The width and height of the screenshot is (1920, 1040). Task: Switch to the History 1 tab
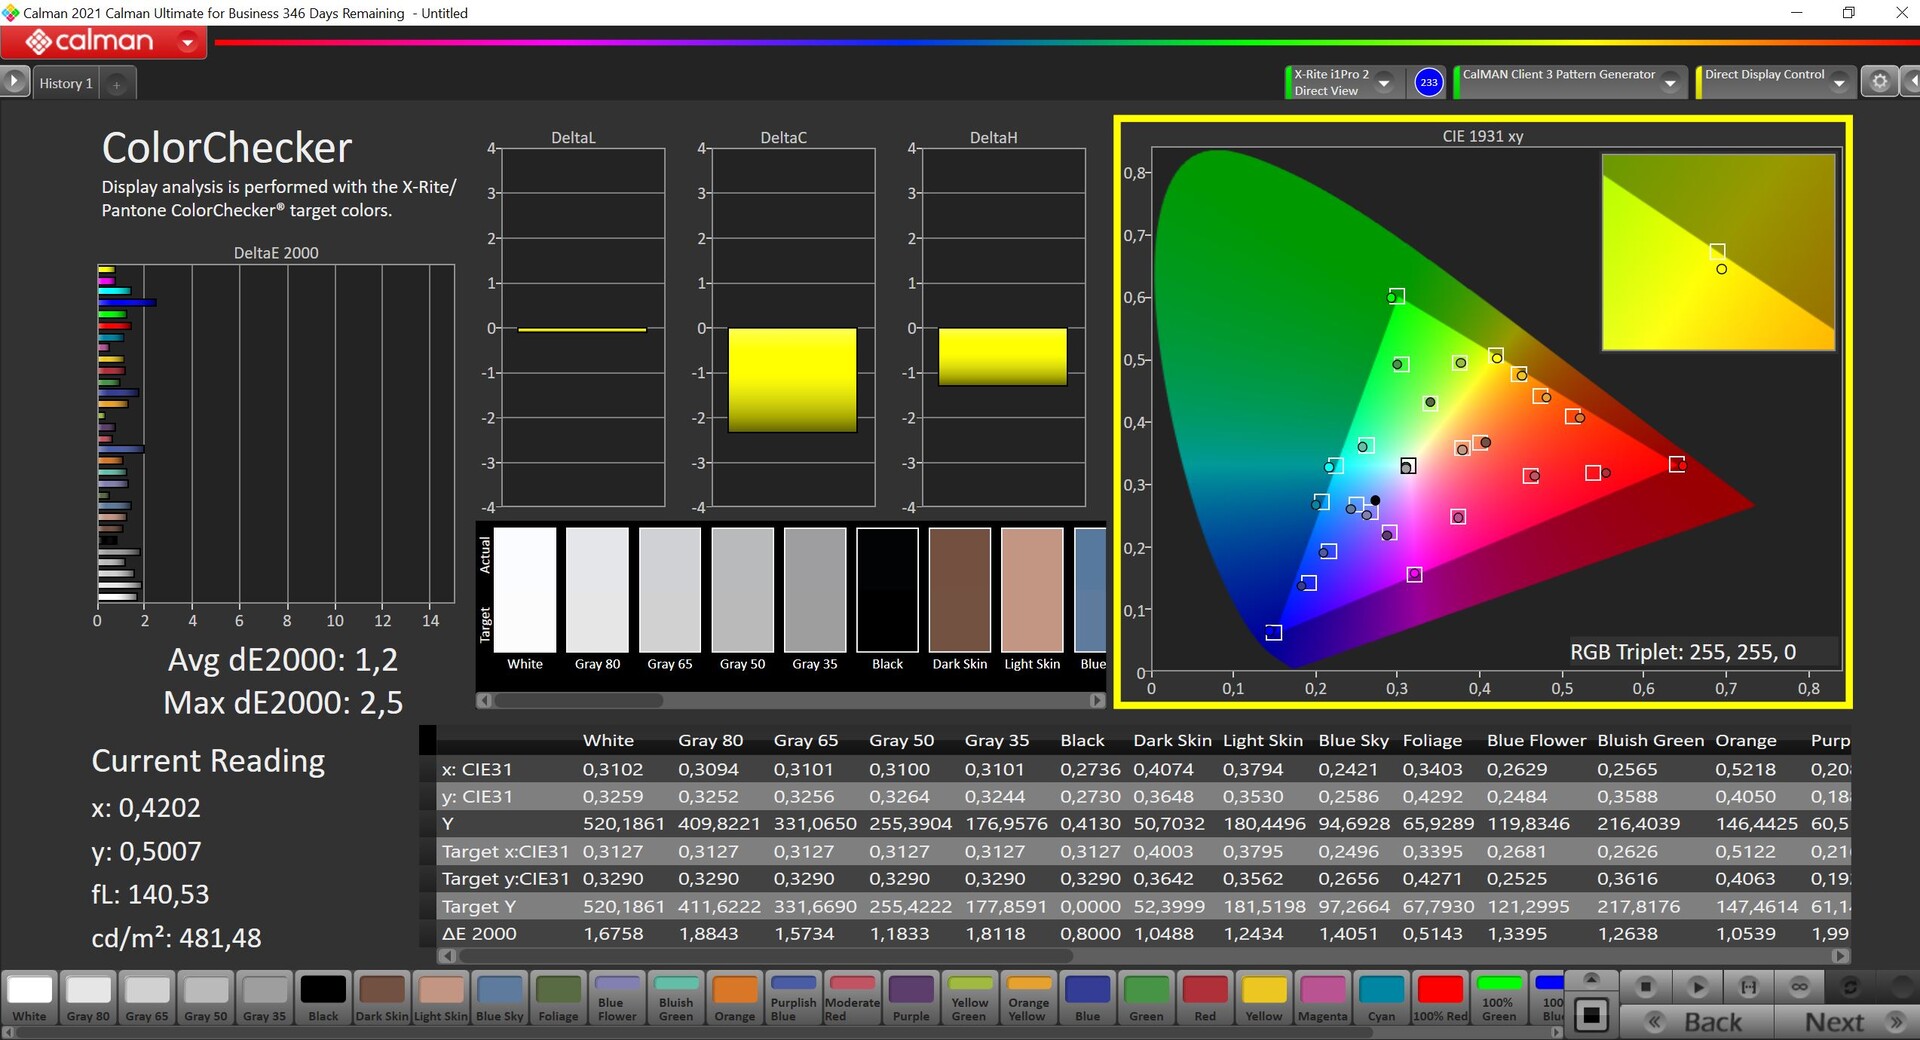click(66, 84)
